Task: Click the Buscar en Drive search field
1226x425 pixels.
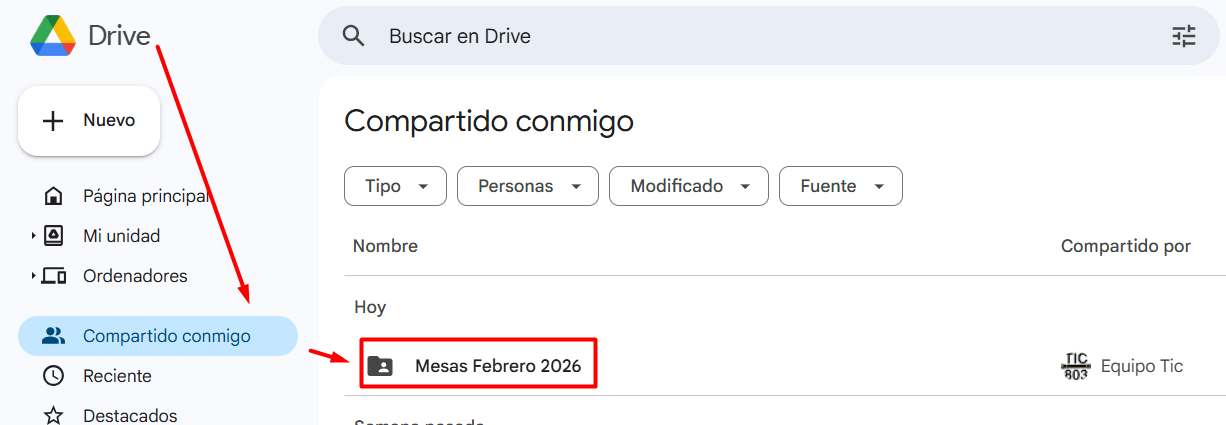Action: (x=700, y=36)
